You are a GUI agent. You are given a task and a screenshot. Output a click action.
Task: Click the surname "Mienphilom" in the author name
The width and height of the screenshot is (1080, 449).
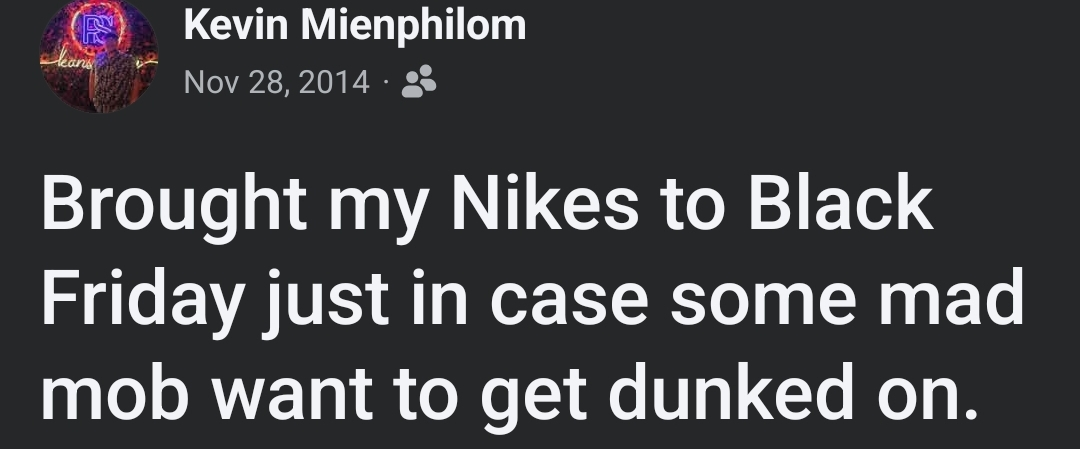tap(413, 24)
